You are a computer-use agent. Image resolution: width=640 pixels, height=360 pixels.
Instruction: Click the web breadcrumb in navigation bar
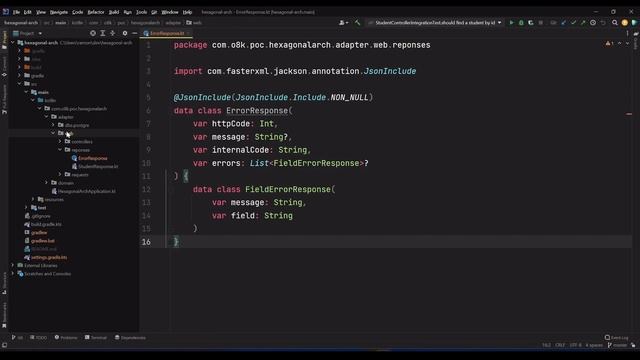[x=194, y=23]
